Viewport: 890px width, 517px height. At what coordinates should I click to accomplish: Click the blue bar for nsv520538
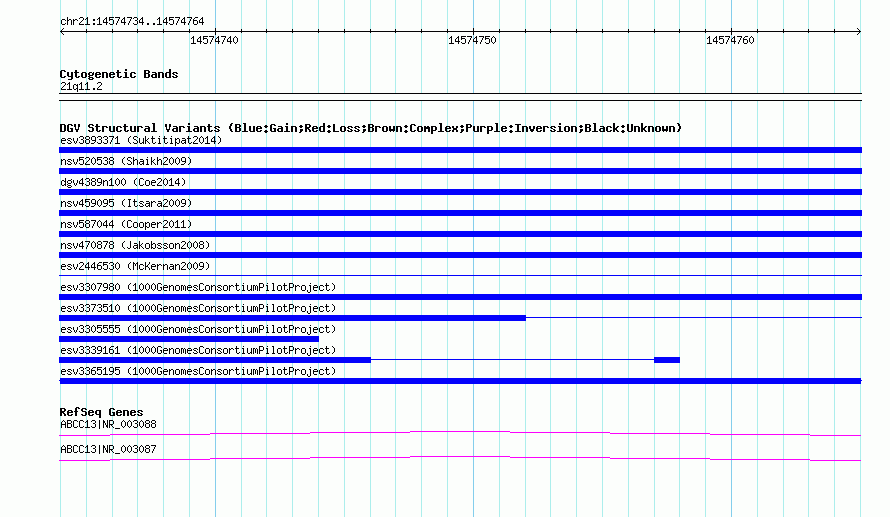click(460, 171)
